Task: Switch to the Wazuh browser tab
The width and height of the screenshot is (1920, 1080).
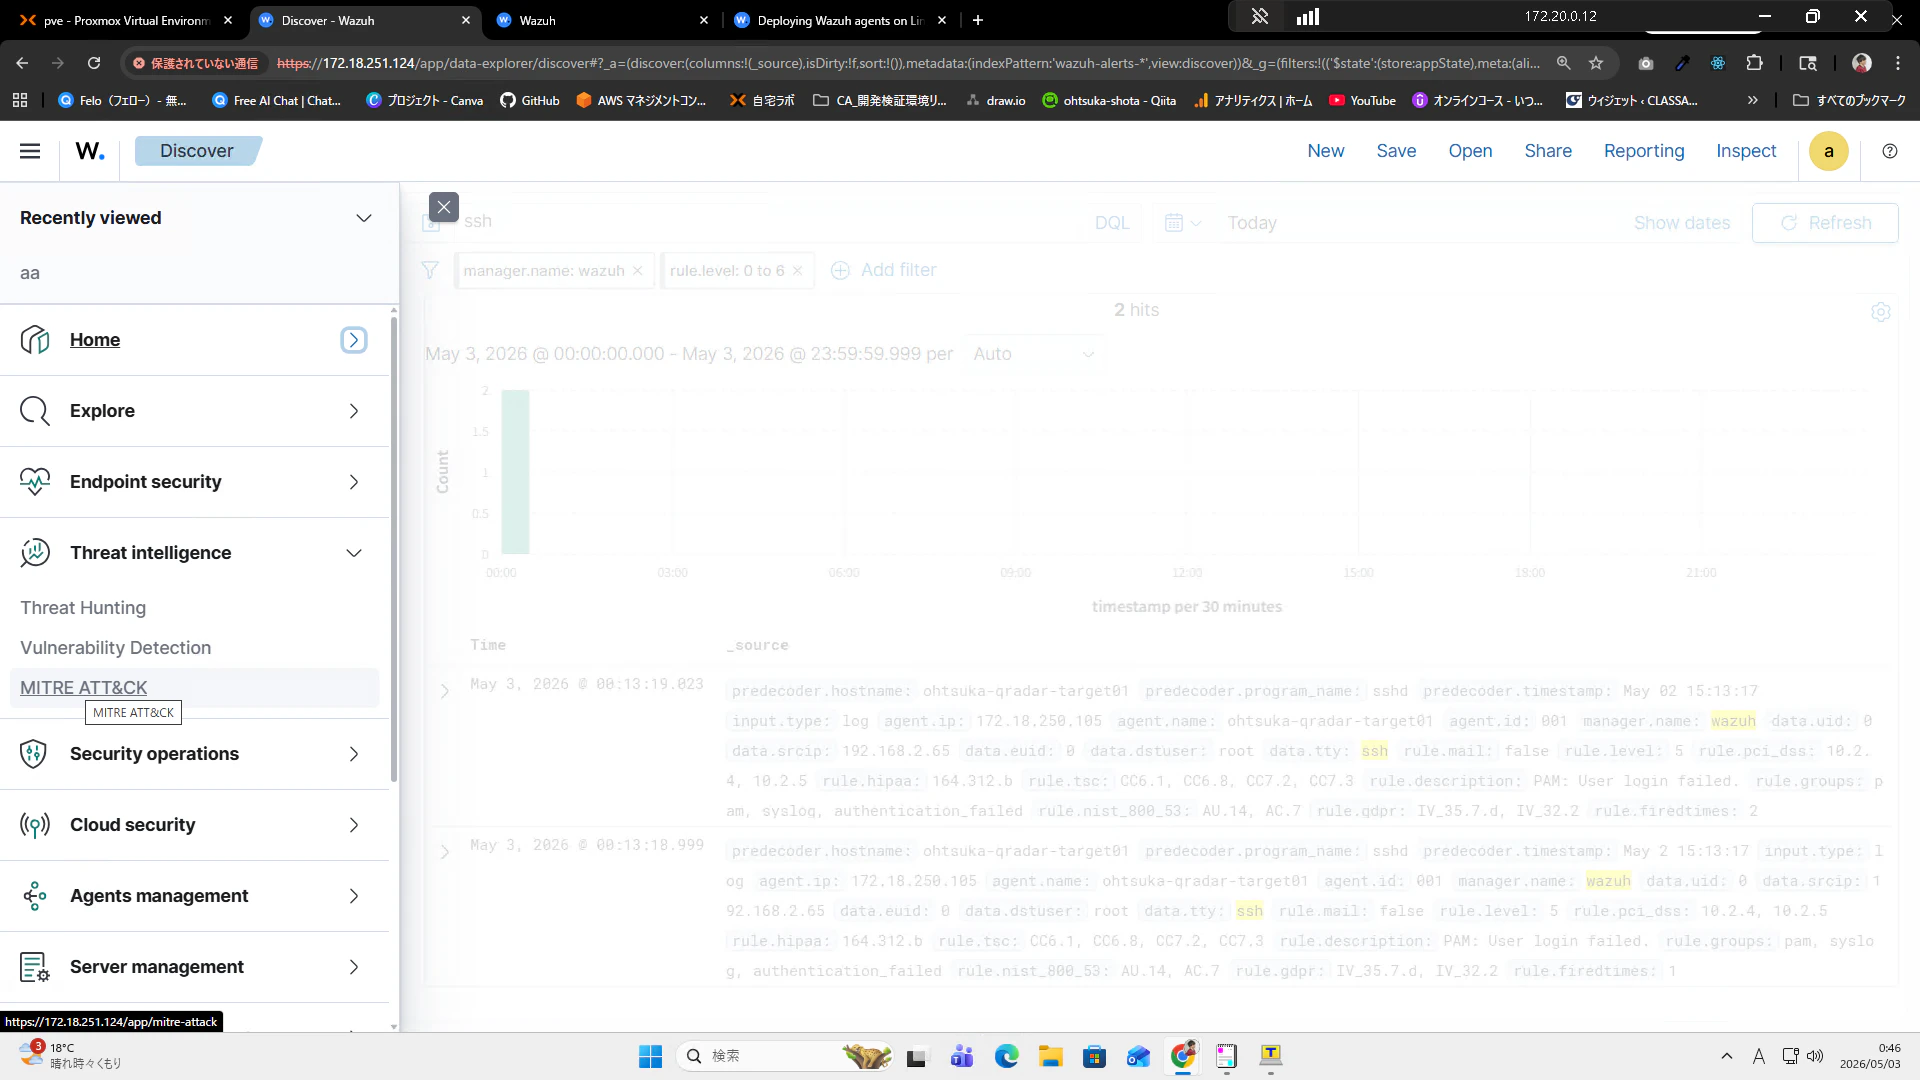Action: pos(600,20)
